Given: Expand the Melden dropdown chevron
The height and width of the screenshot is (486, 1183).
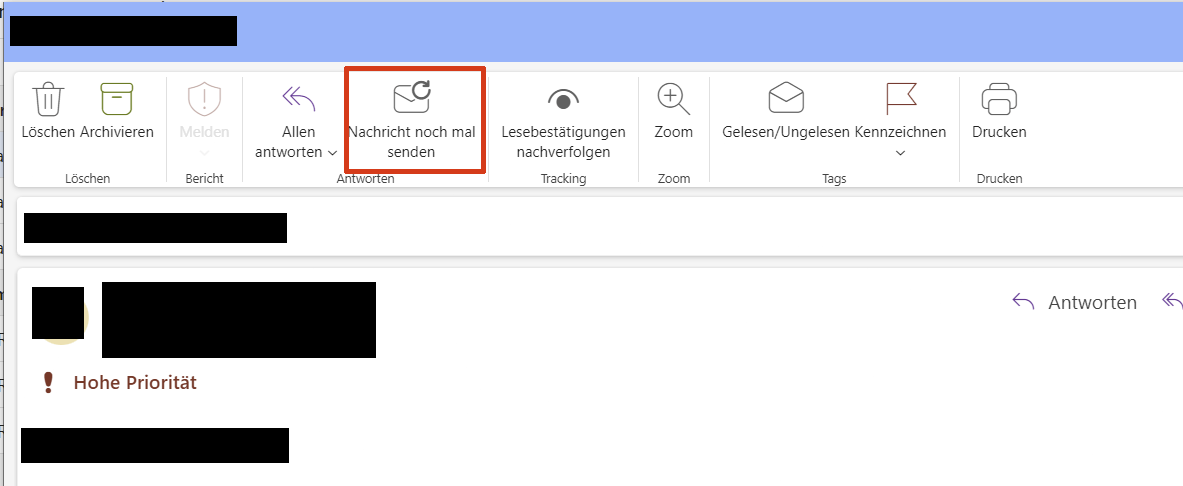Looking at the screenshot, I should coord(204,153).
